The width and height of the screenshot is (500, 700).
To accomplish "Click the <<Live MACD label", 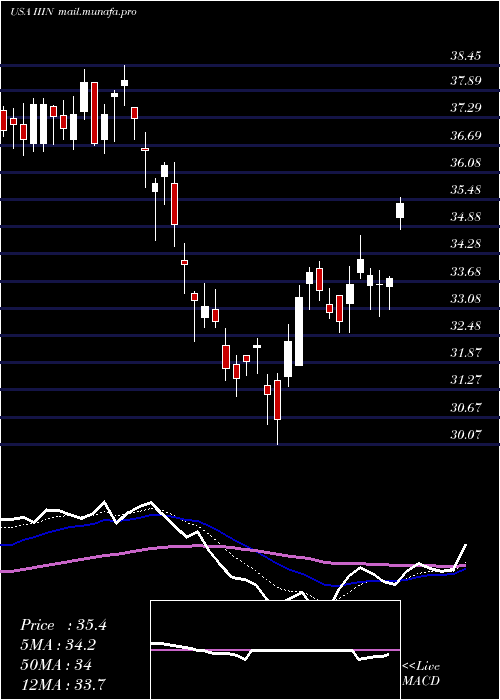I will pos(421,674).
